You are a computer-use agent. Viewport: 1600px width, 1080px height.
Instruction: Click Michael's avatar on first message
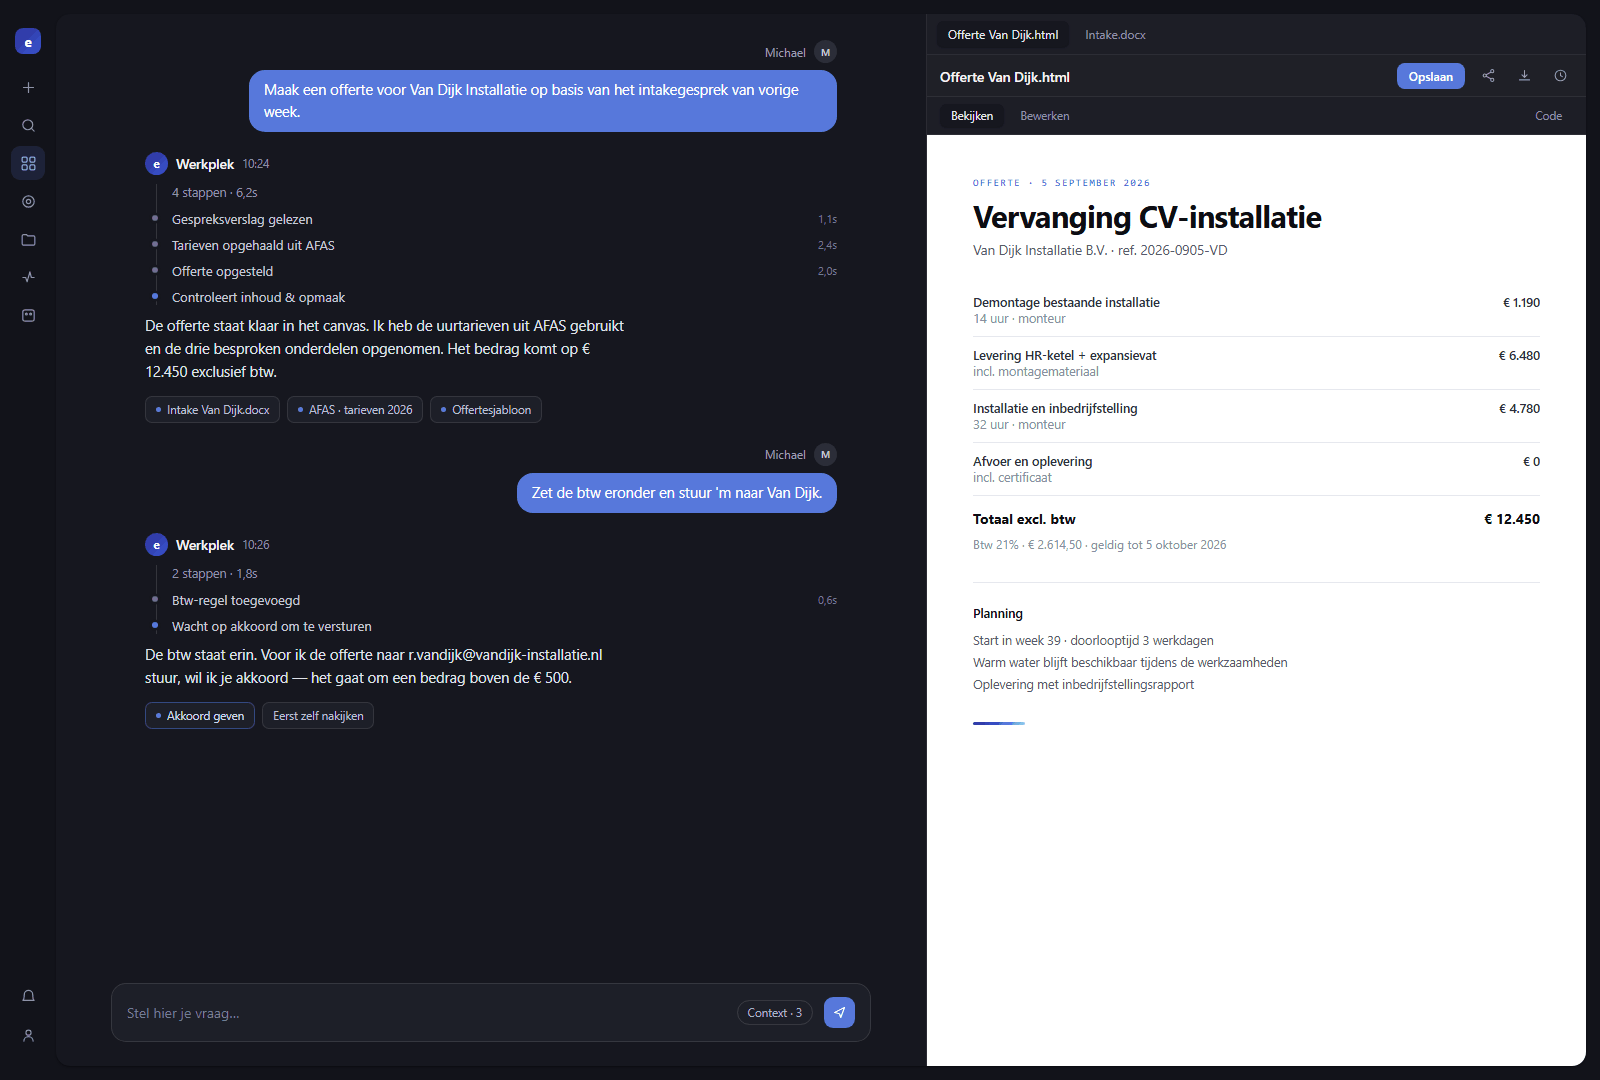coord(825,53)
